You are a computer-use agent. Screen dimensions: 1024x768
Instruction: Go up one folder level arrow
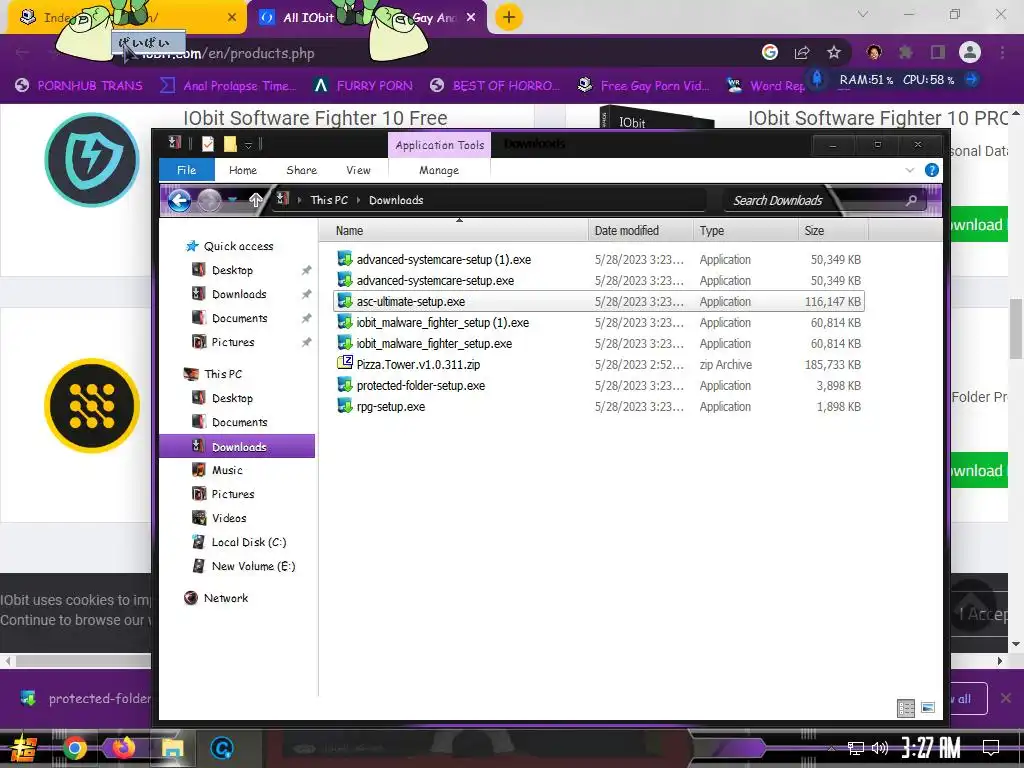pyautogui.click(x=256, y=200)
